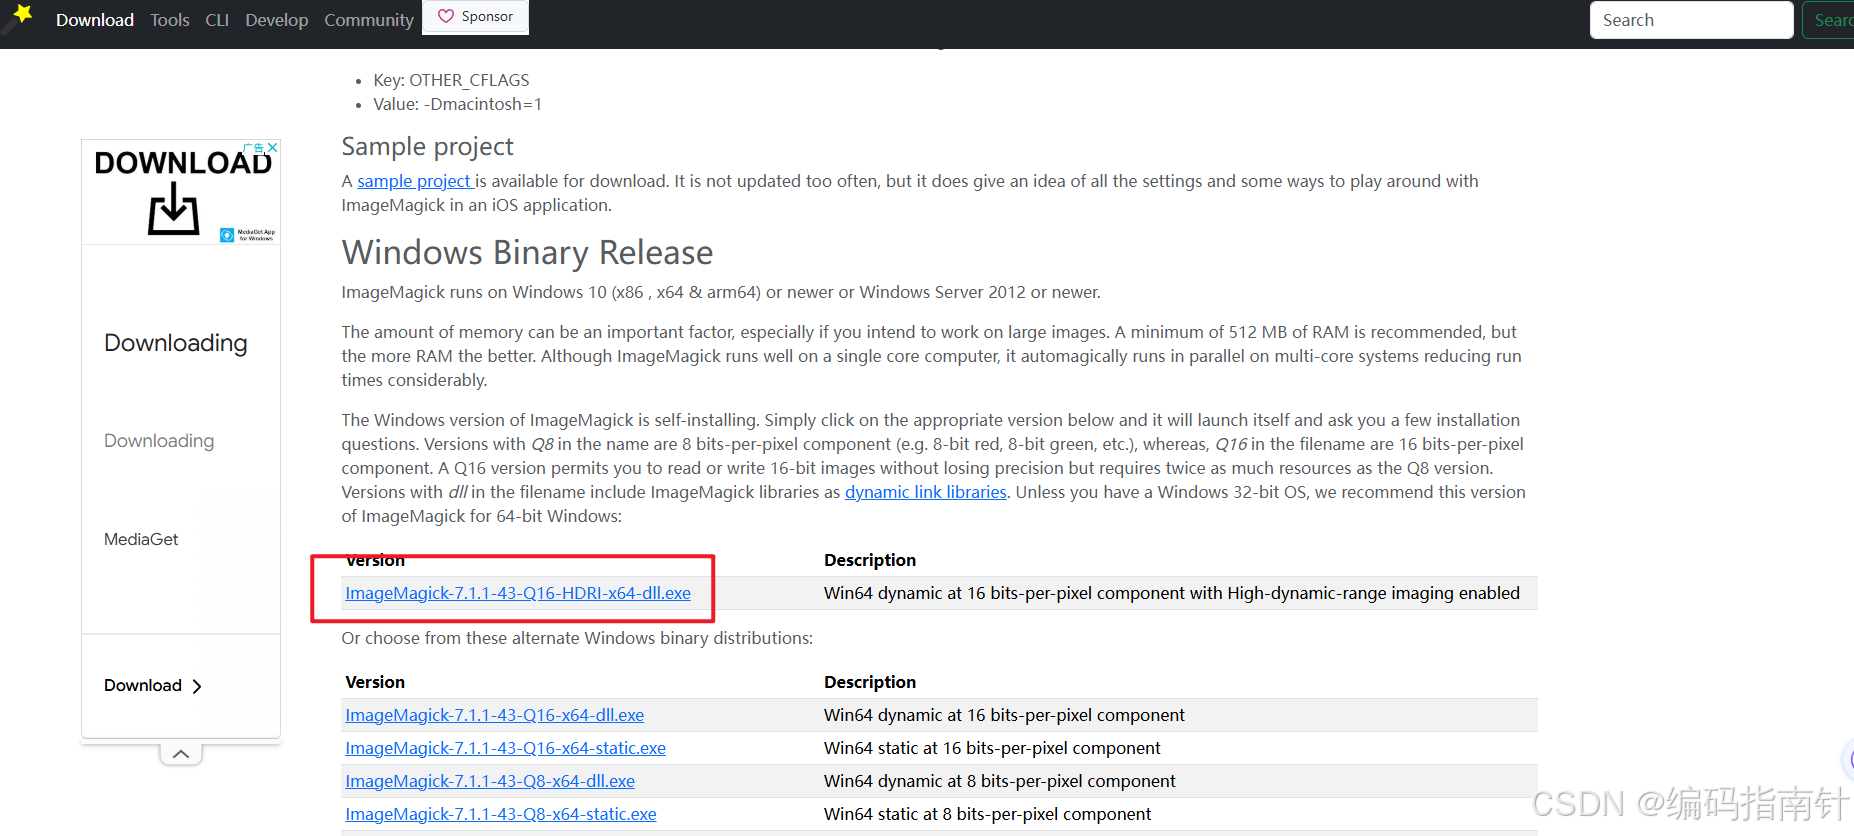Download ImageMagick-7.1.1-43-Q8-x64-static.exe
This screenshot has width=1854, height=836.
[501, 814]
